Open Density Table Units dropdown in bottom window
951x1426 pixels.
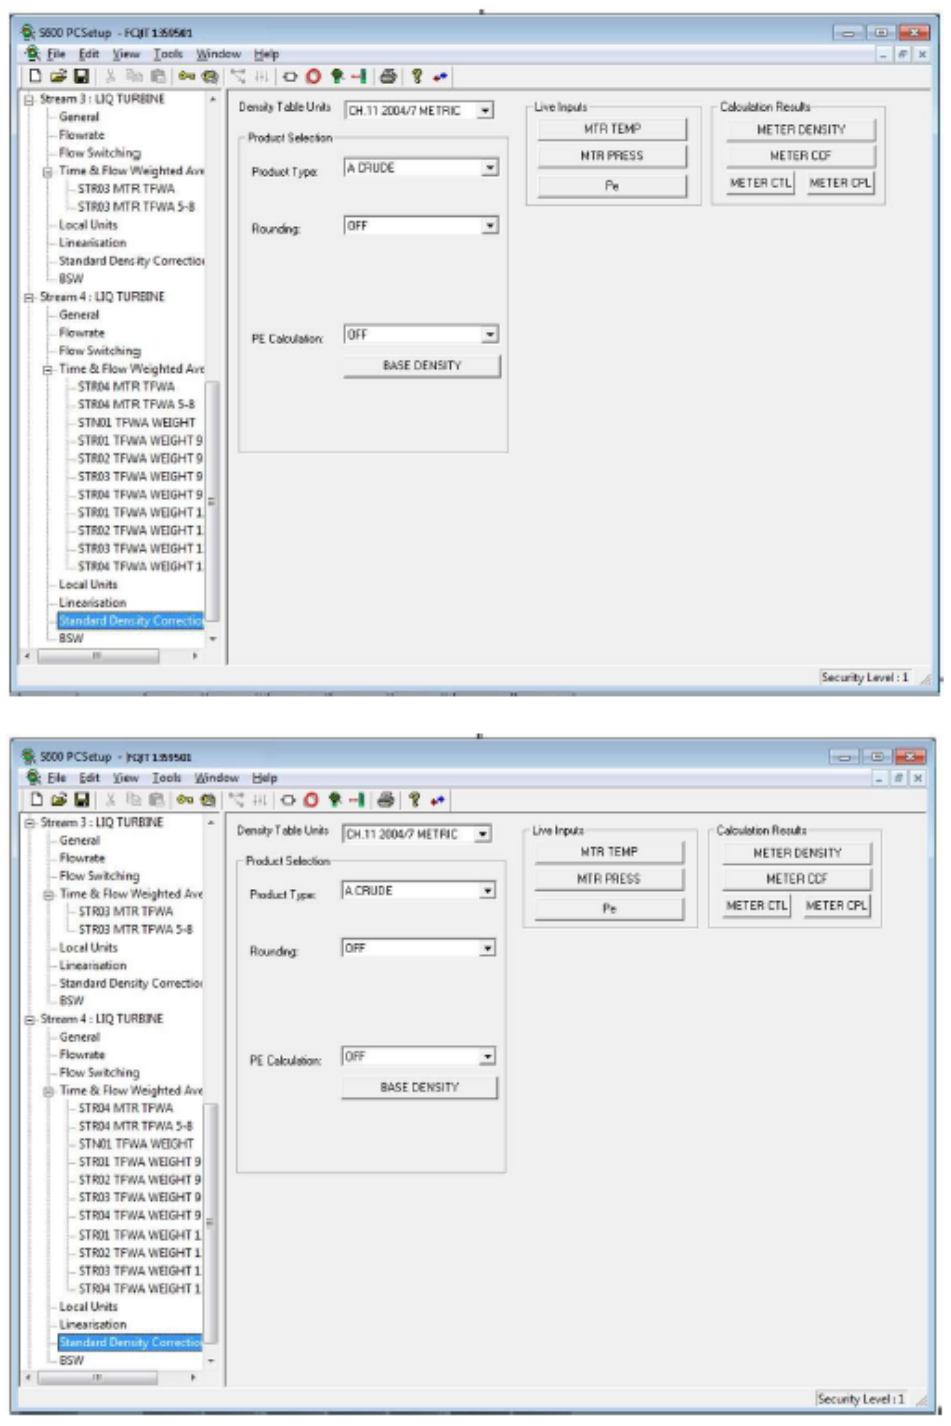[x=483, y=833]
